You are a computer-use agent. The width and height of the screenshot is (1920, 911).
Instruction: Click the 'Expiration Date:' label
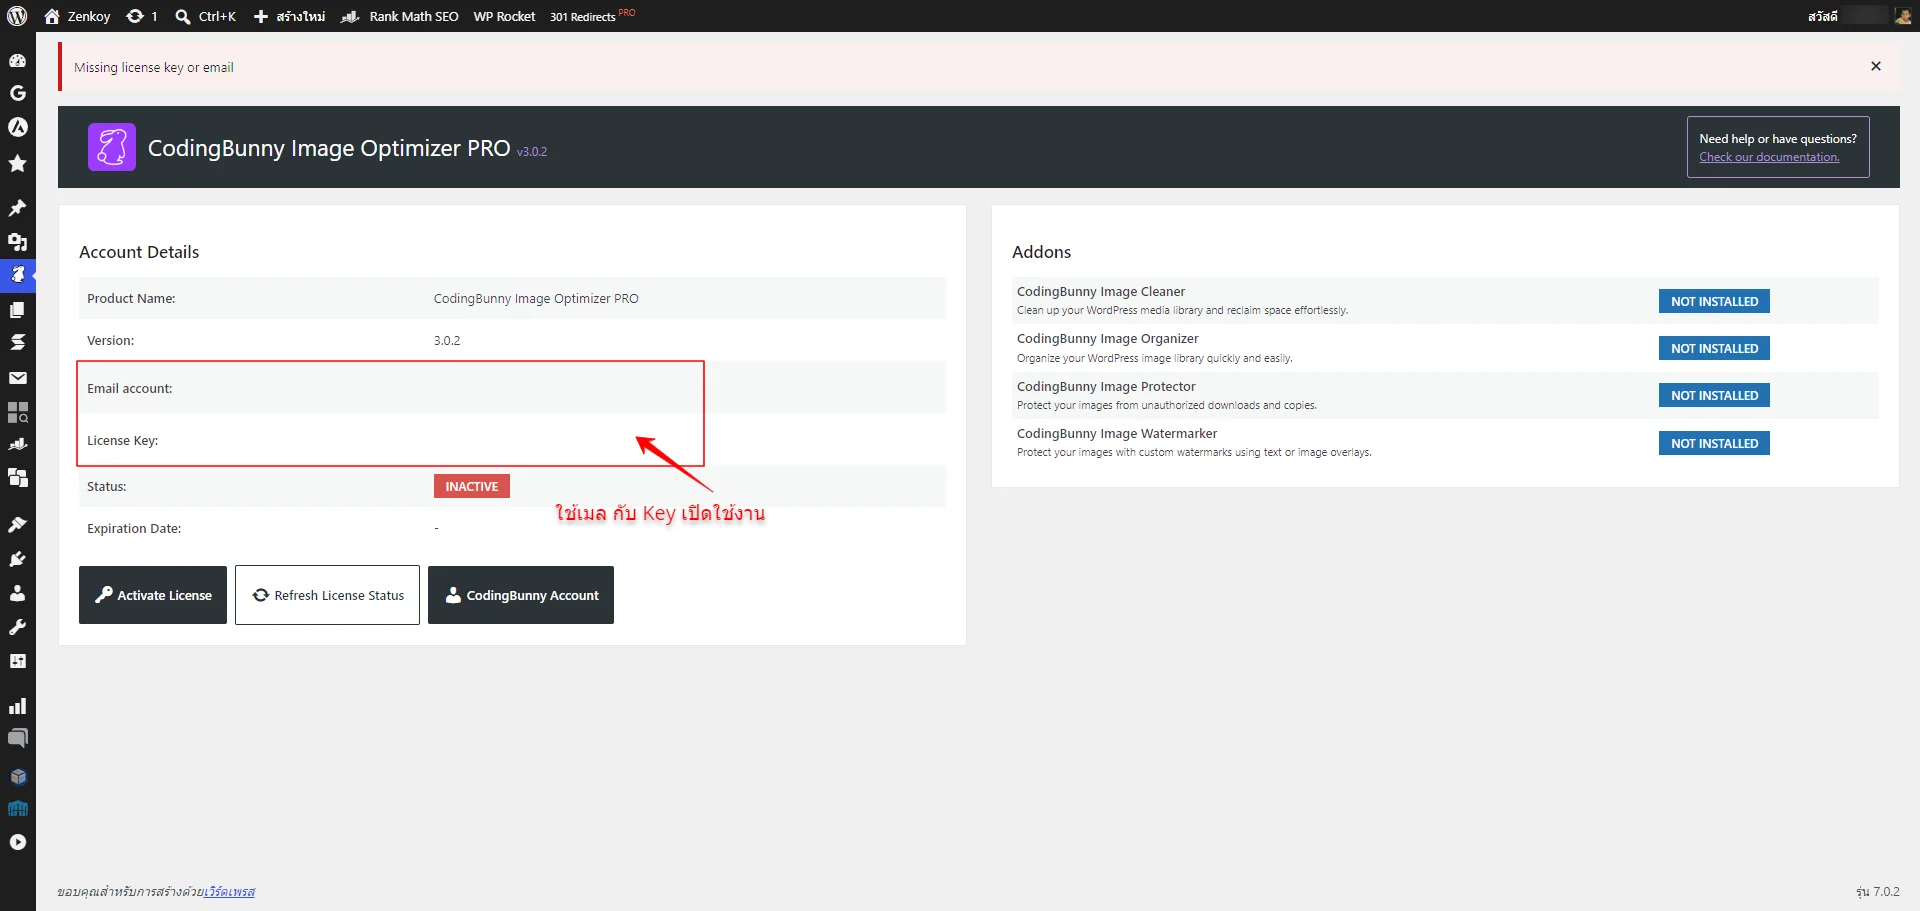tap(134, 528)
